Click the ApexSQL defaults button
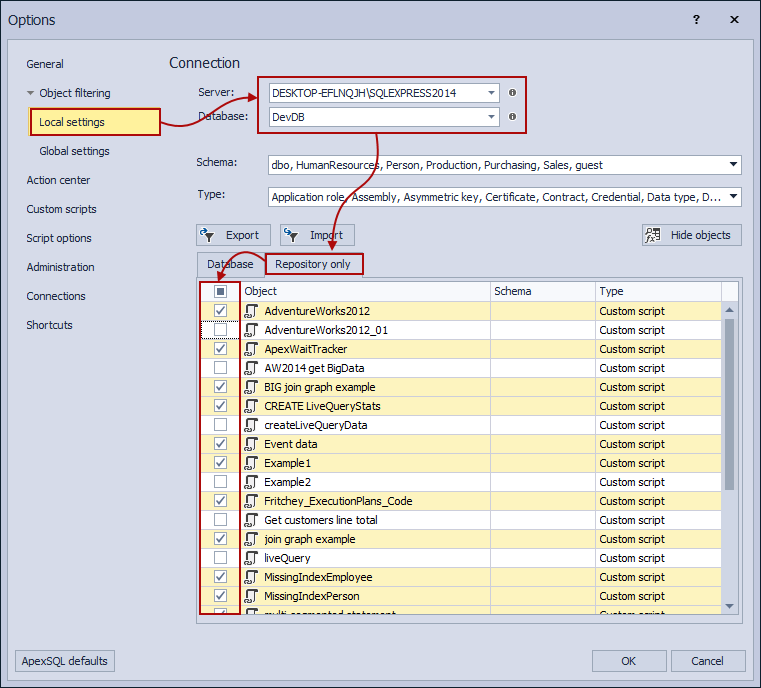The image size is (761, 688). pos(66,661)
